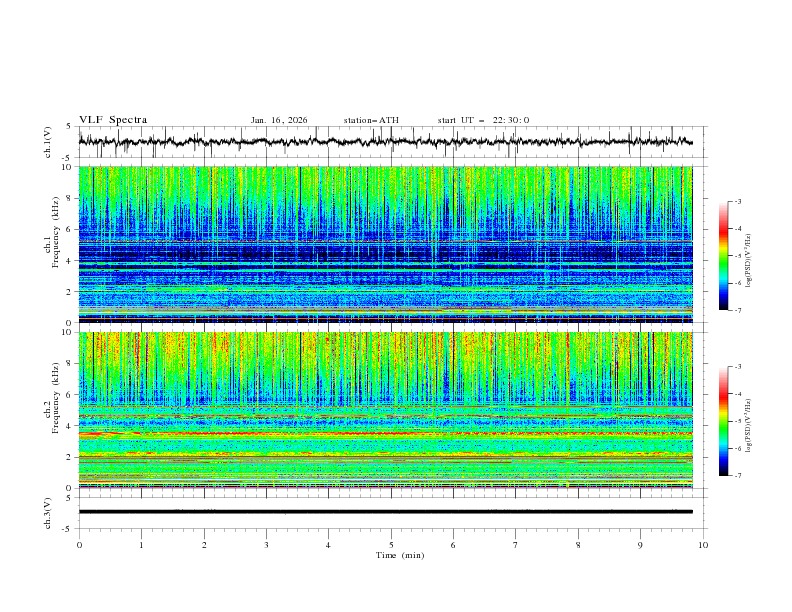Image resolution: width=792 pixels, height=612 pixels.
Task: Click the "VLF Spectra" title text
Action: [113, 120]
